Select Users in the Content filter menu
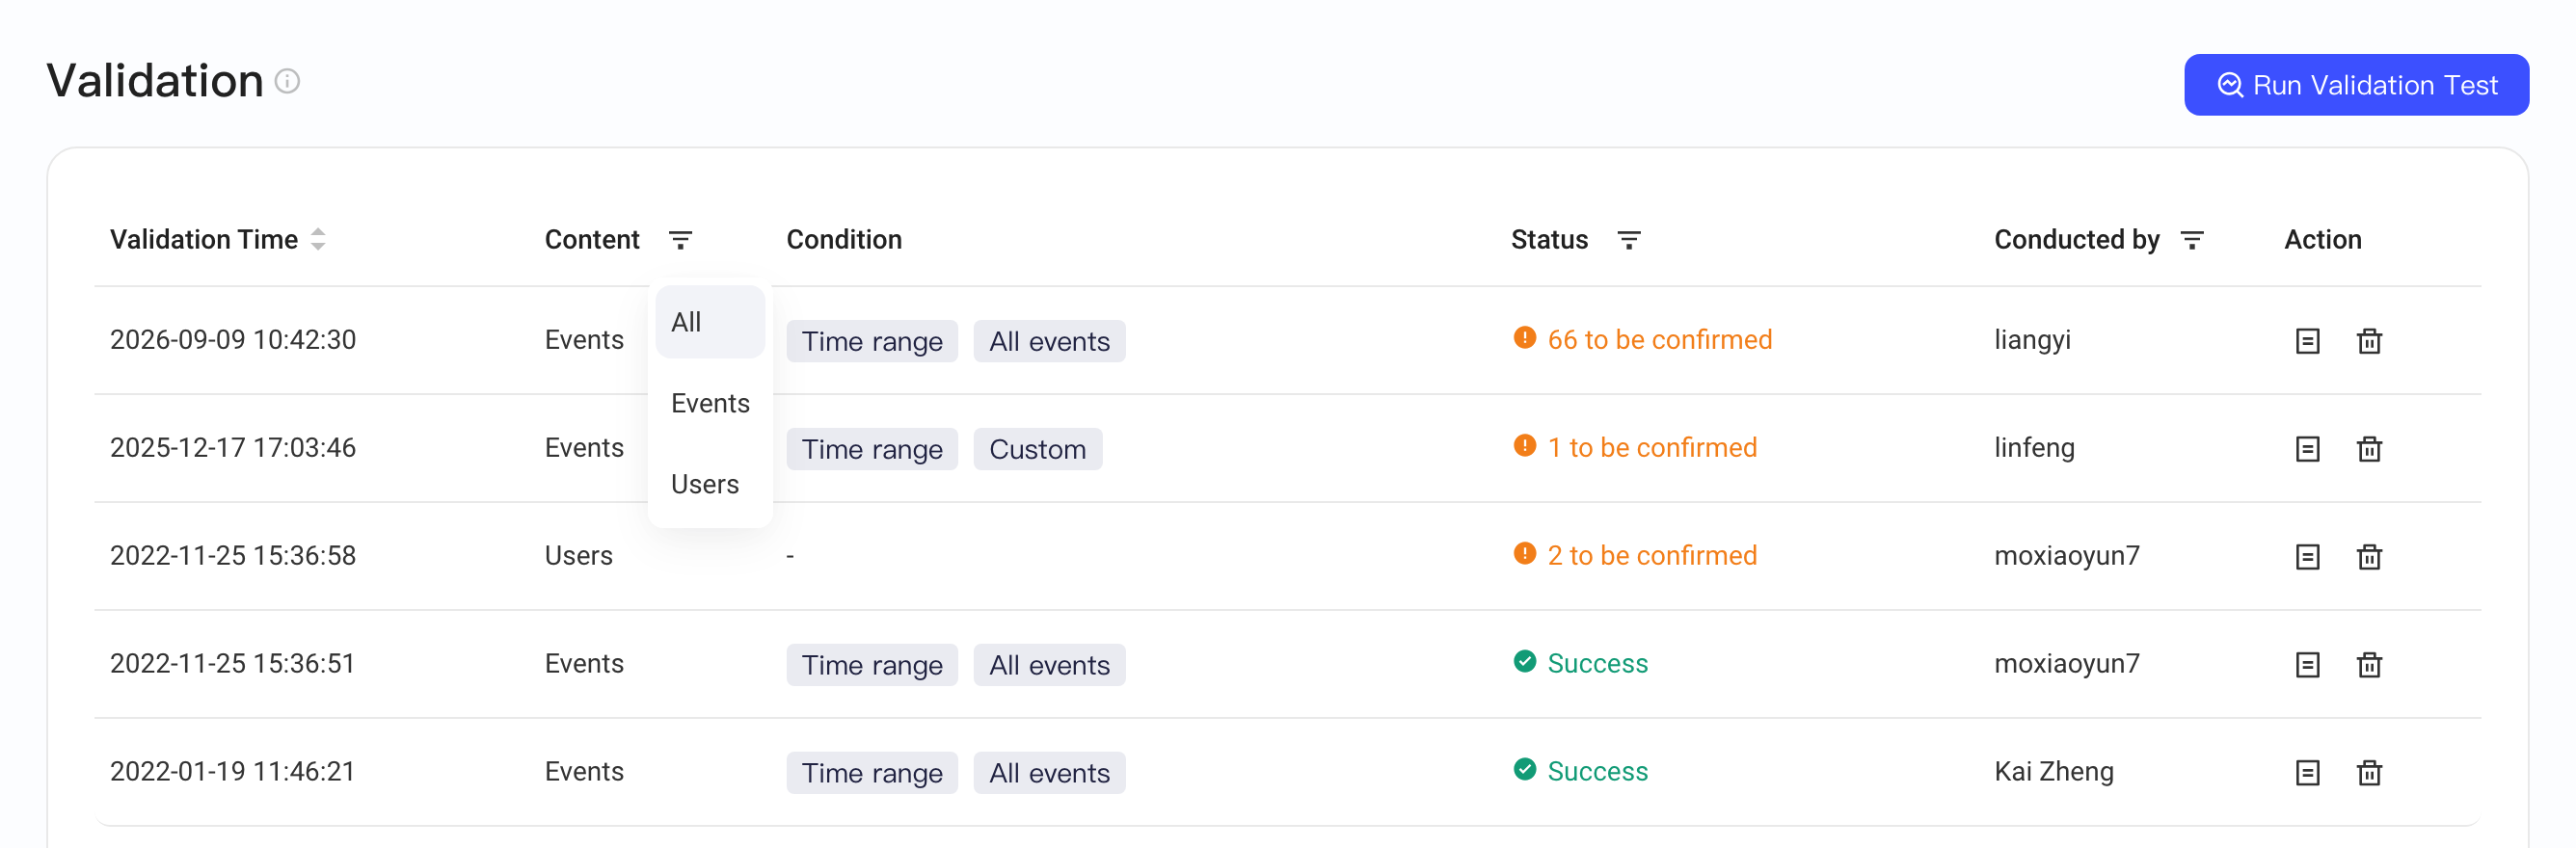 710,484
